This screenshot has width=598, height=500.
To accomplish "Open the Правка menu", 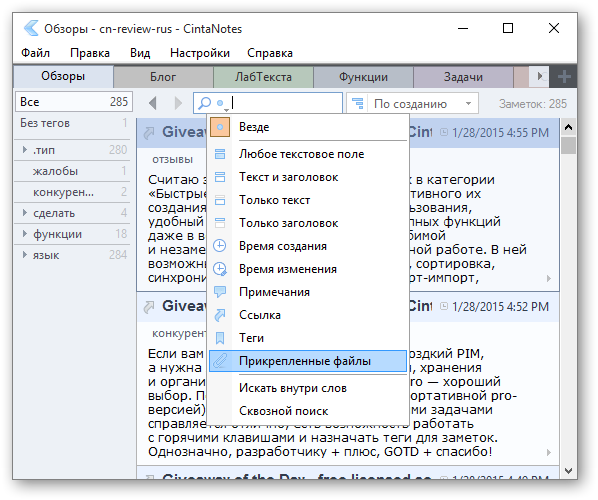I will pos(90,53).
